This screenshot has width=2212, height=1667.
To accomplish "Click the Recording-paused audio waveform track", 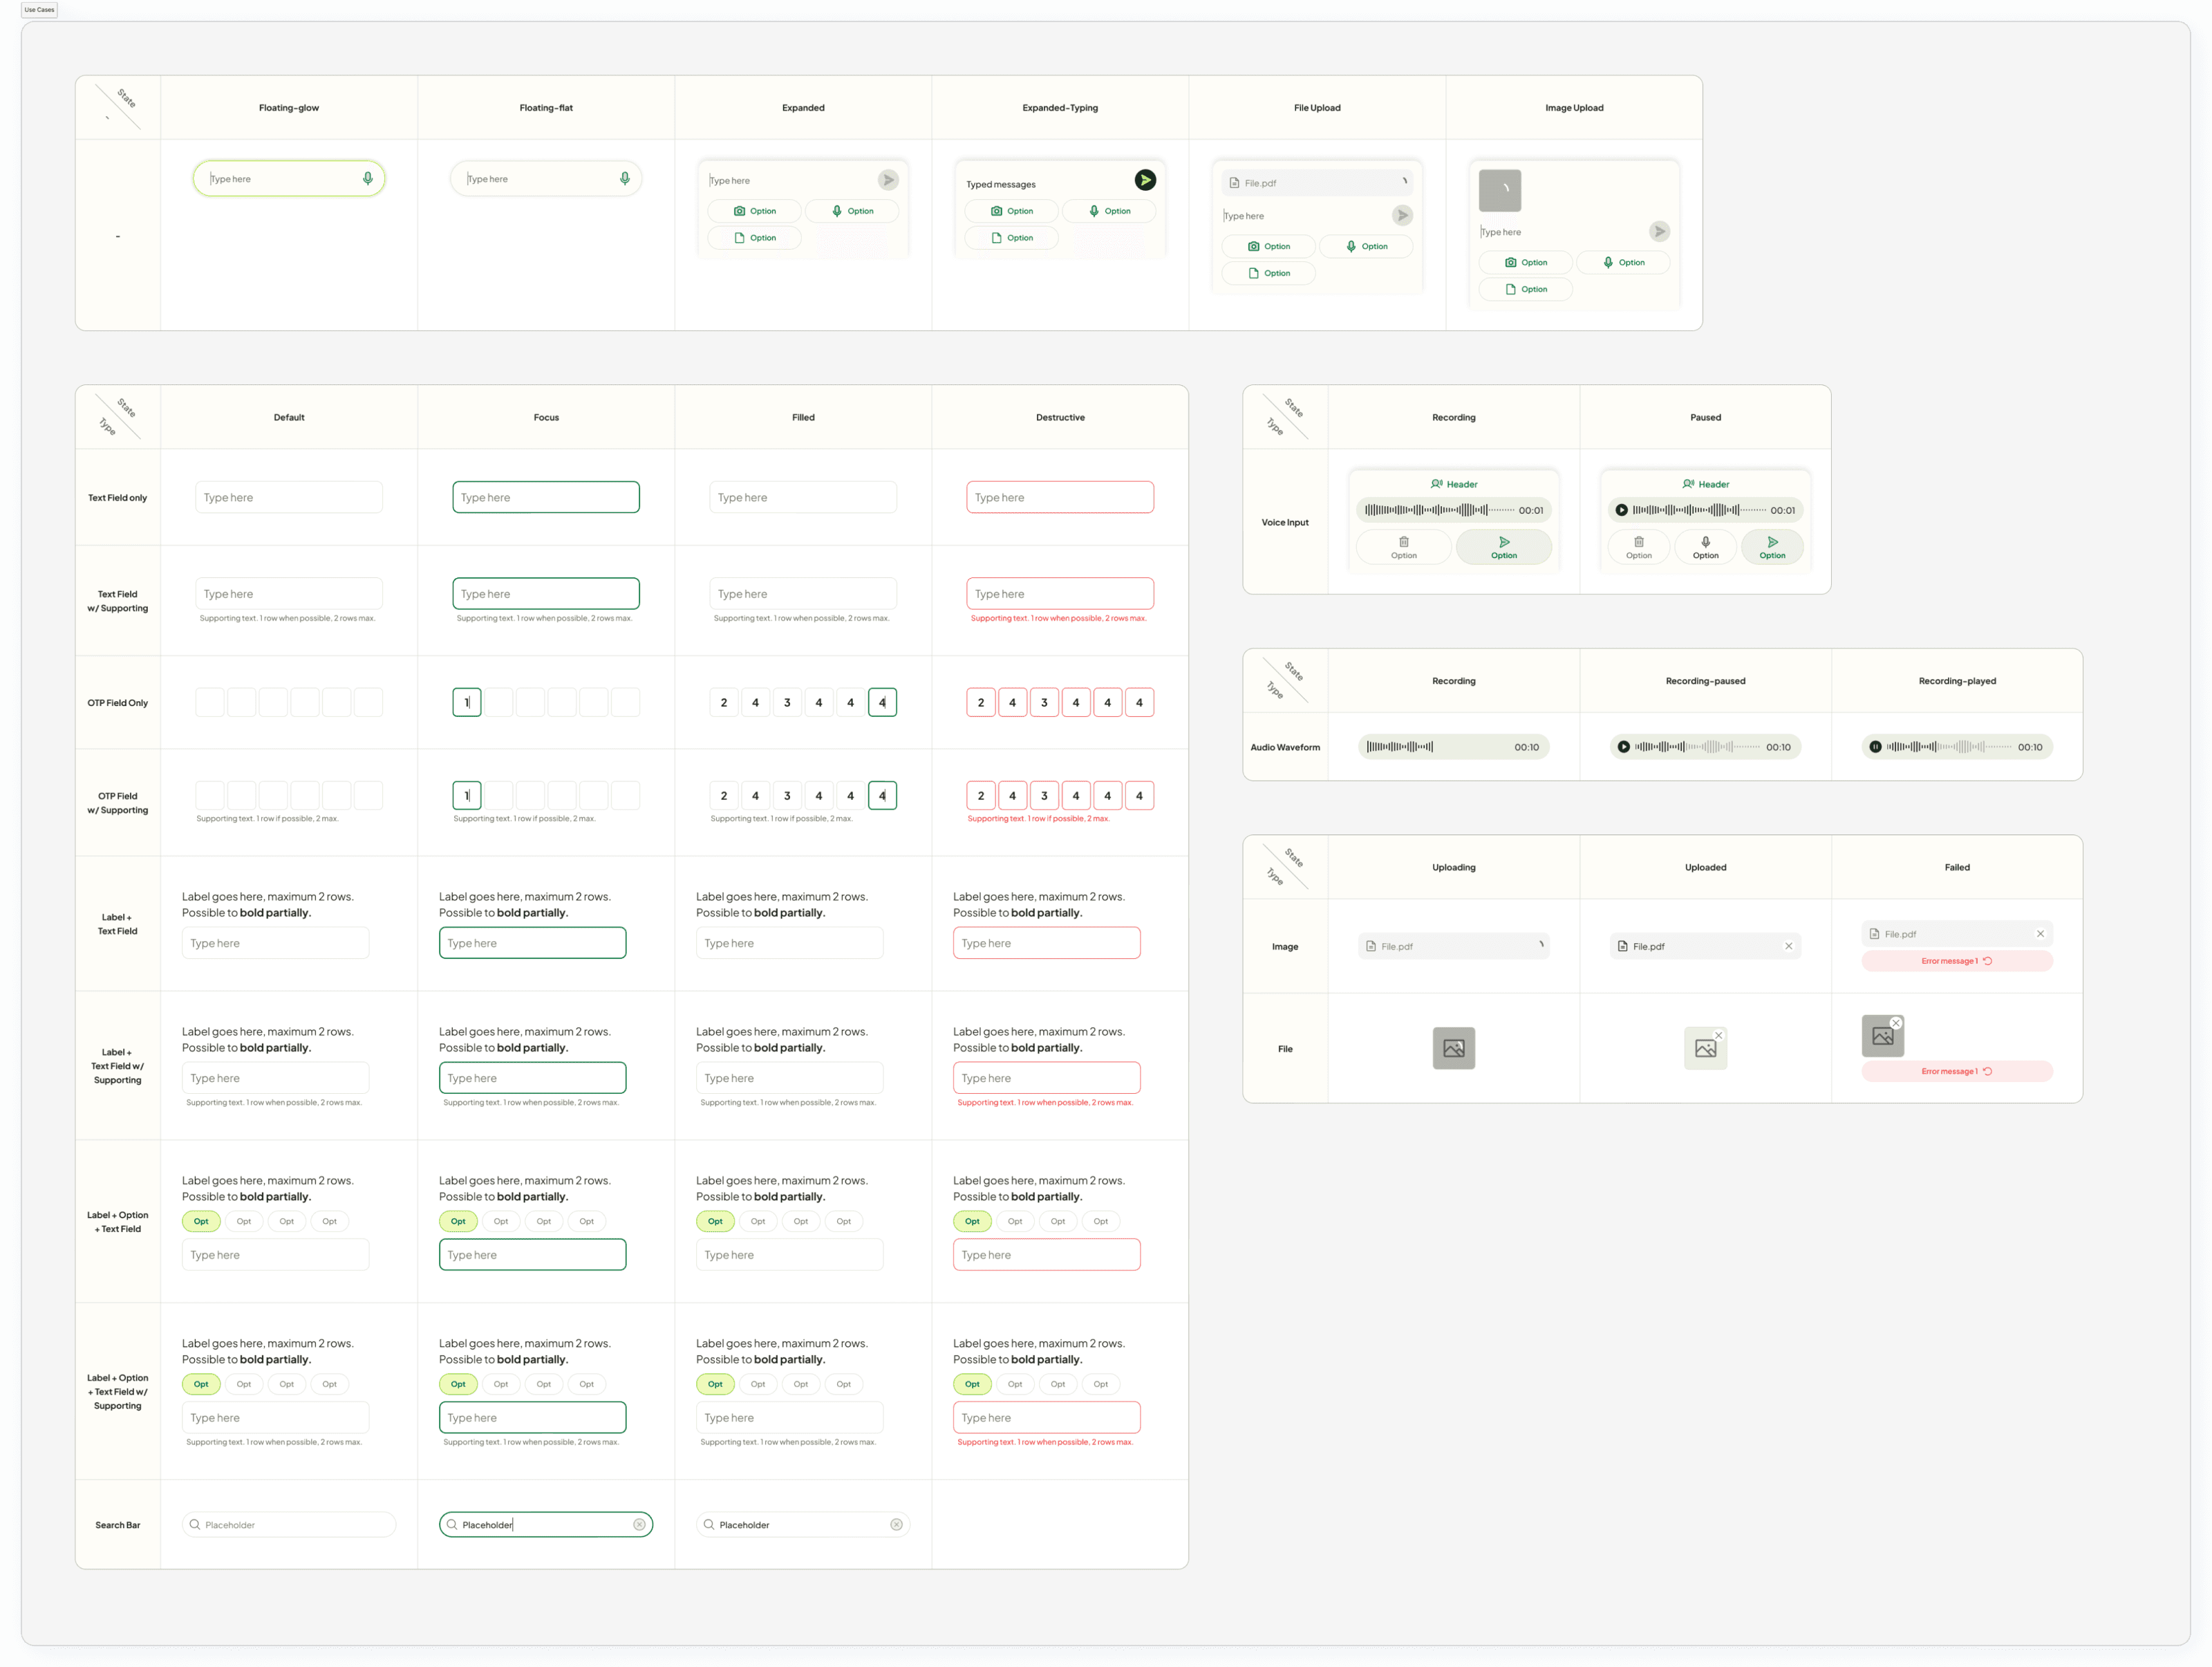I will [1697, 747].
